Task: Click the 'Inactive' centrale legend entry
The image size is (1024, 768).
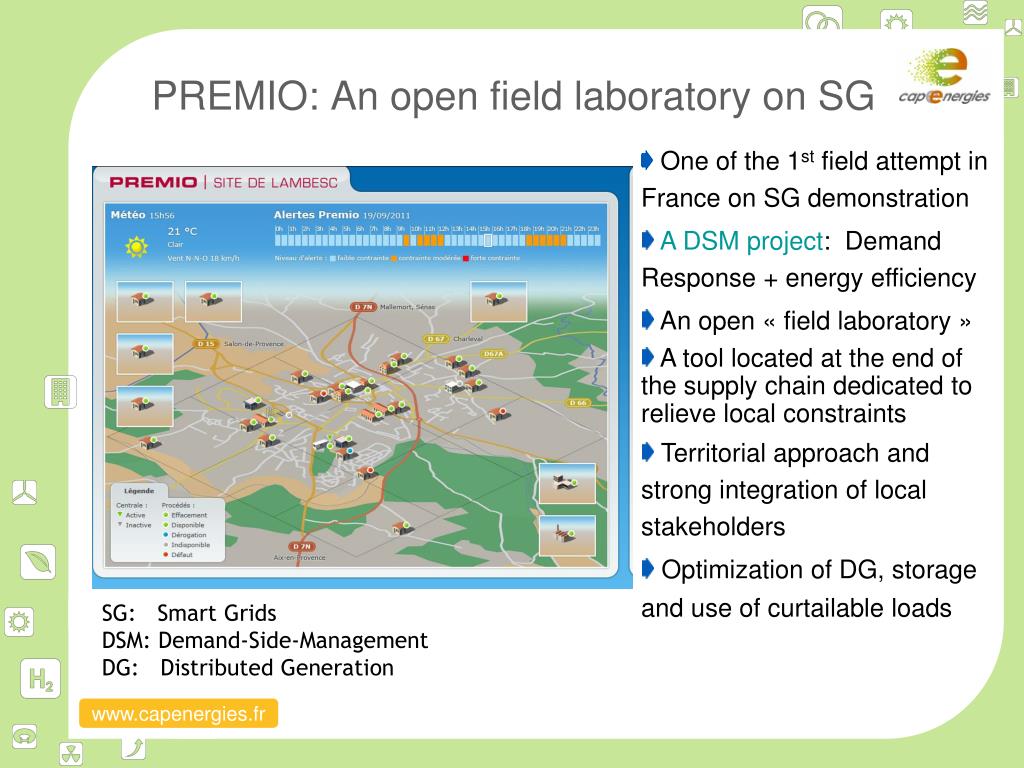Action: pos(134,525)
